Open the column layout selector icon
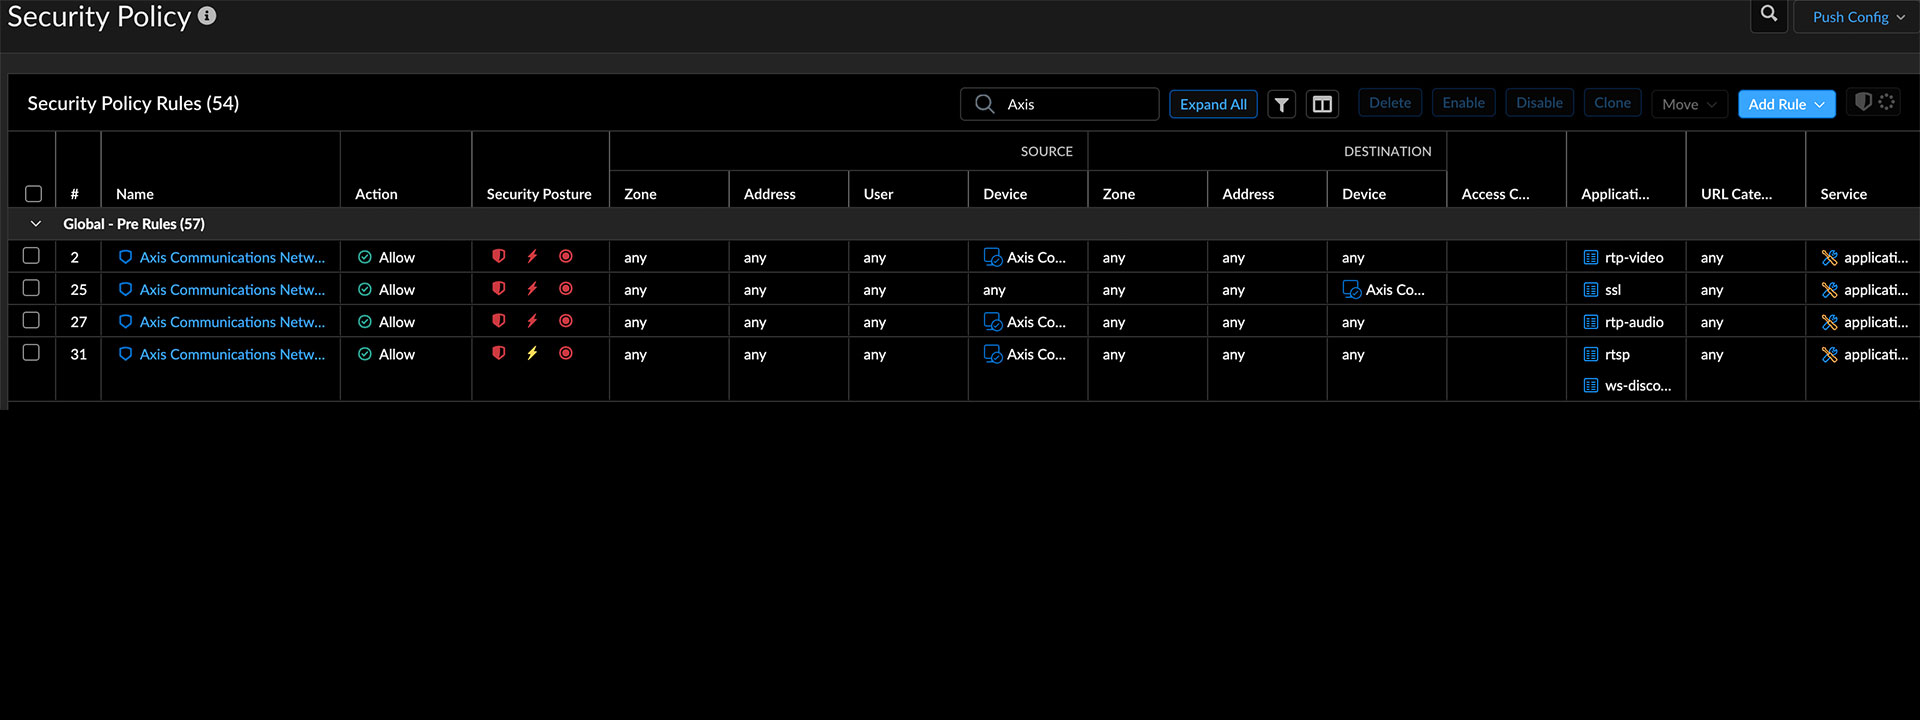The height and width of the screenshot is (720, 1920). 1322,104
